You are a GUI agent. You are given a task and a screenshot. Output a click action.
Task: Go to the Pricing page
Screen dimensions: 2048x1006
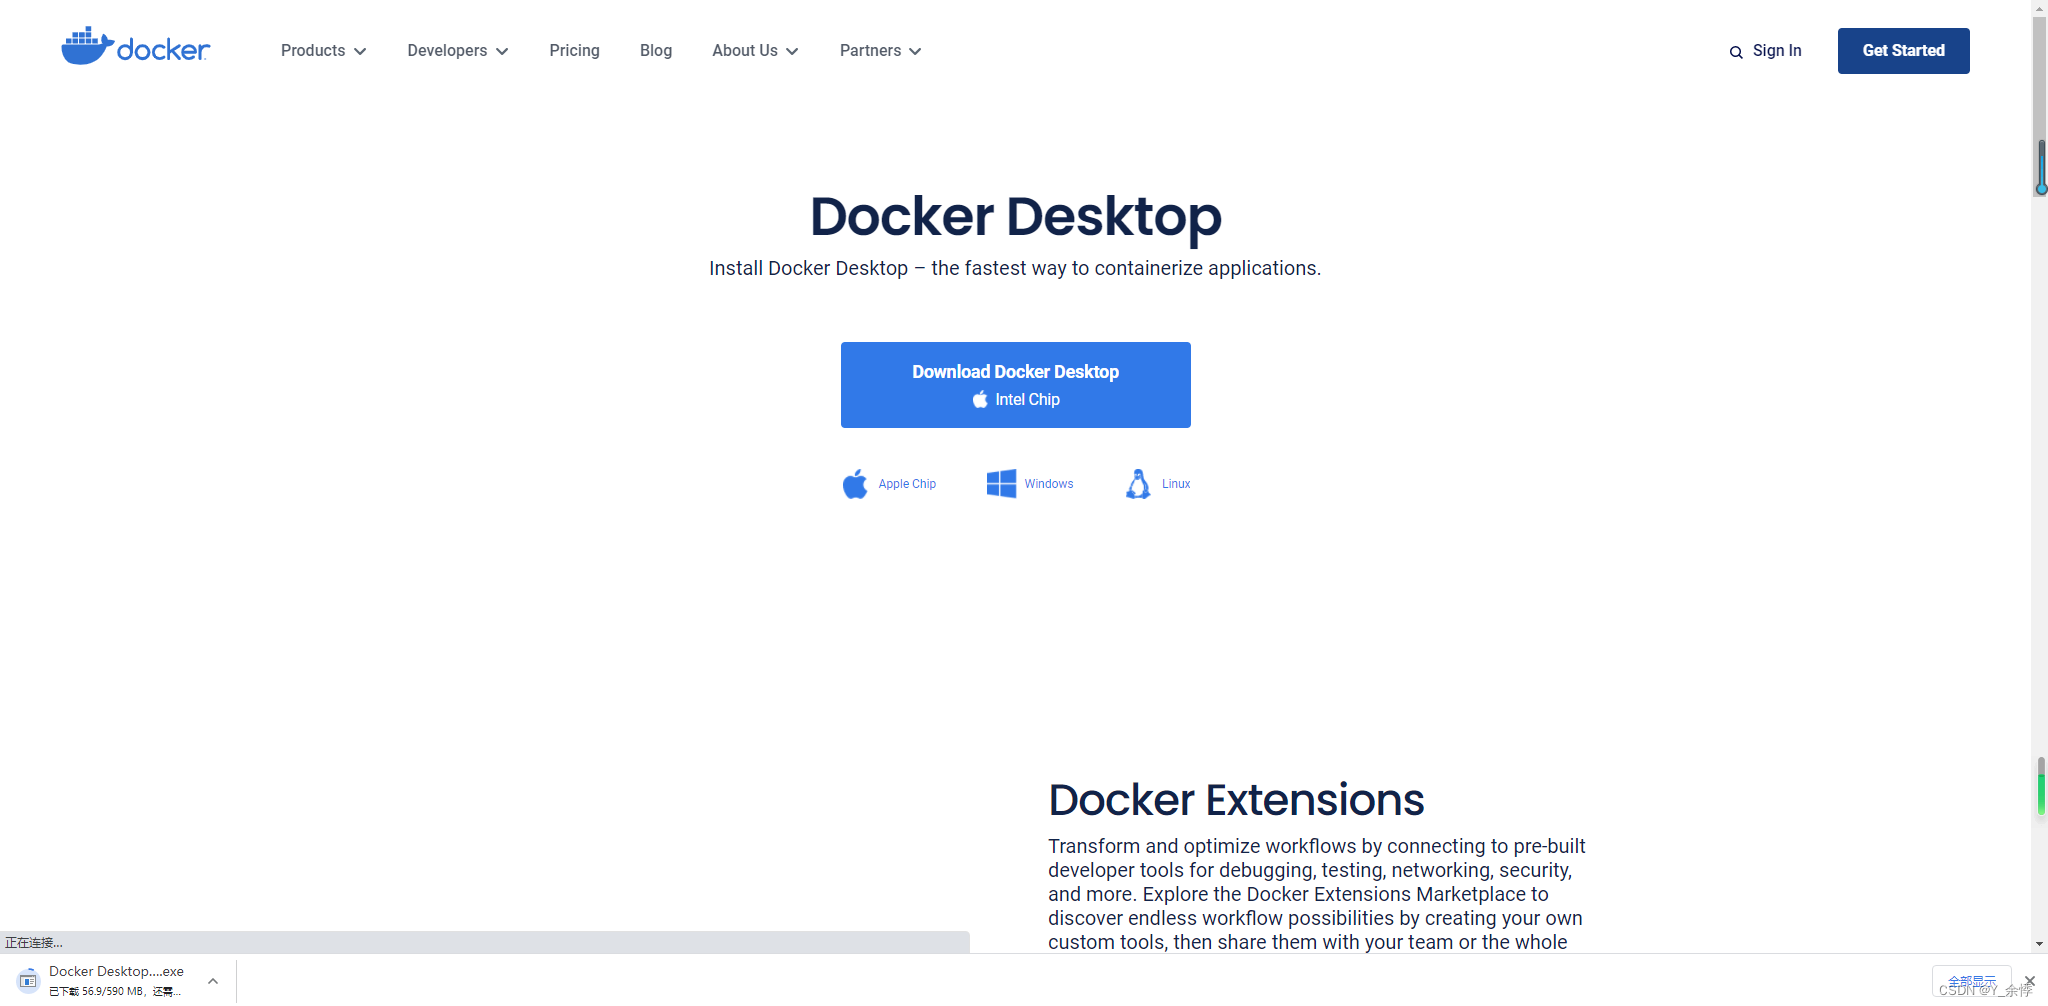coord(573,50)
